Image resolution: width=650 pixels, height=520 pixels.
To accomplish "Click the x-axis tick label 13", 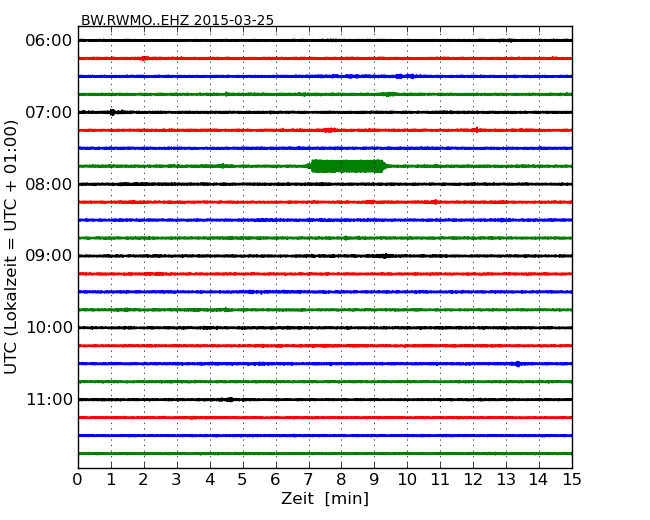I will point(506,480).
